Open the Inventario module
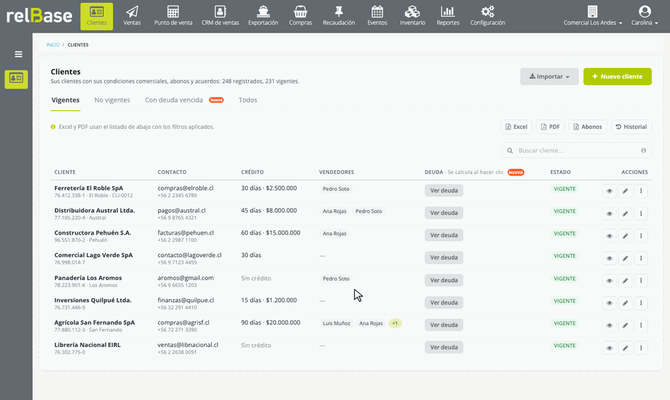This screenshot has width=670, height=400. pyautogui.click(x=412, y=16)
